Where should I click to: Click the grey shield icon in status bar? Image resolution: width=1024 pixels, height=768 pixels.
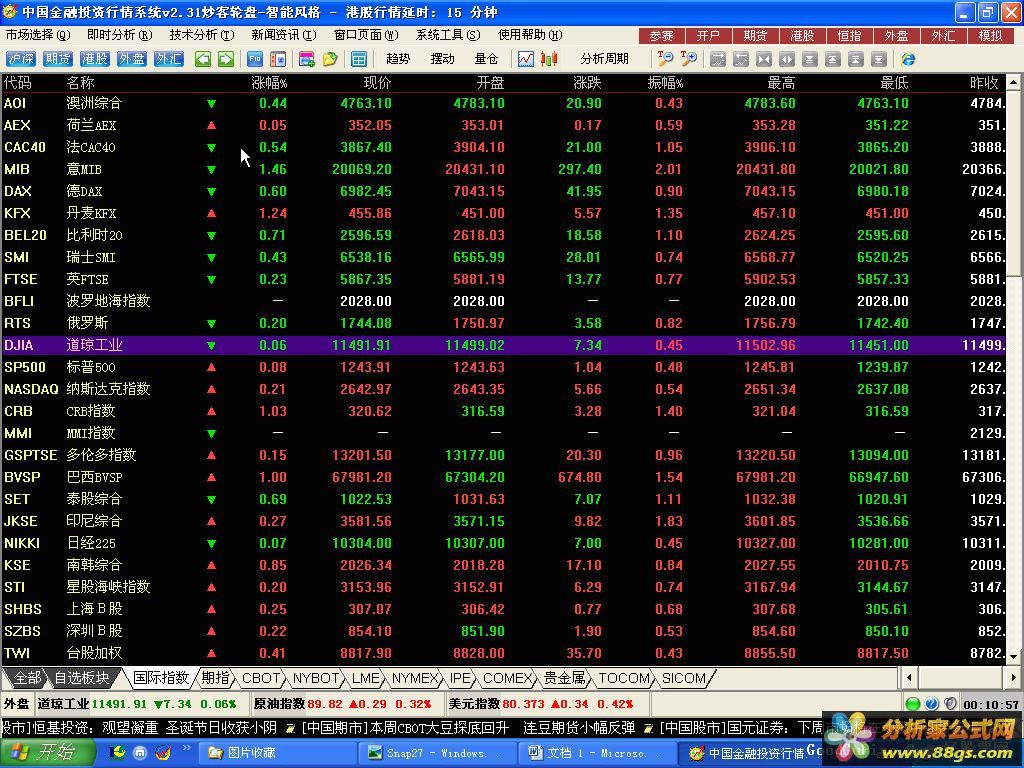coord(950,703)
